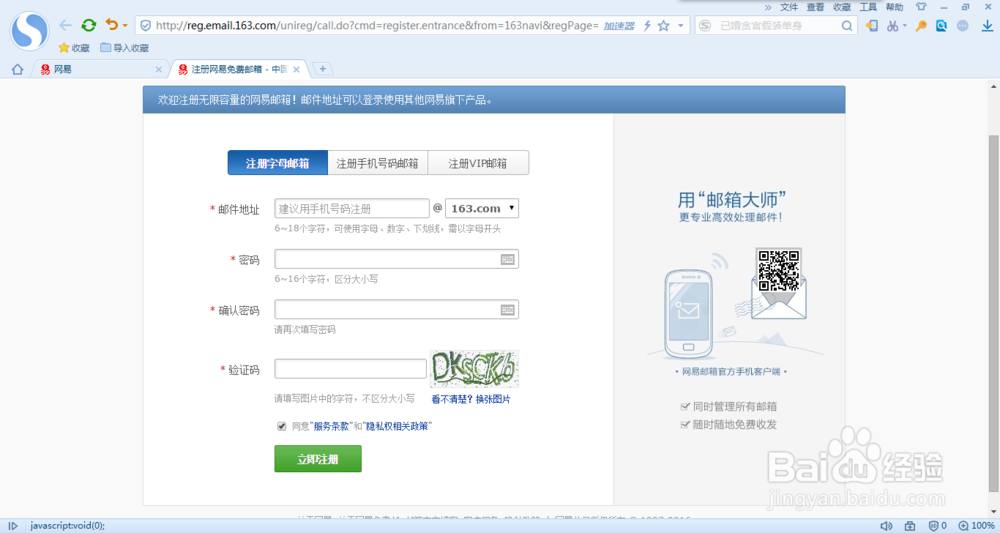Select the 注册VIP邮箱 tab
The height and width of the screenshot is (533, 1000).
pyautogui.click(x=478, y=163)
